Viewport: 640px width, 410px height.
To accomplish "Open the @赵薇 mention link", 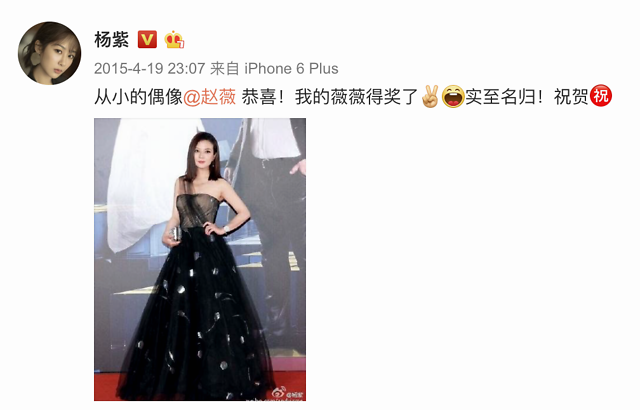I will coord(209,97).
